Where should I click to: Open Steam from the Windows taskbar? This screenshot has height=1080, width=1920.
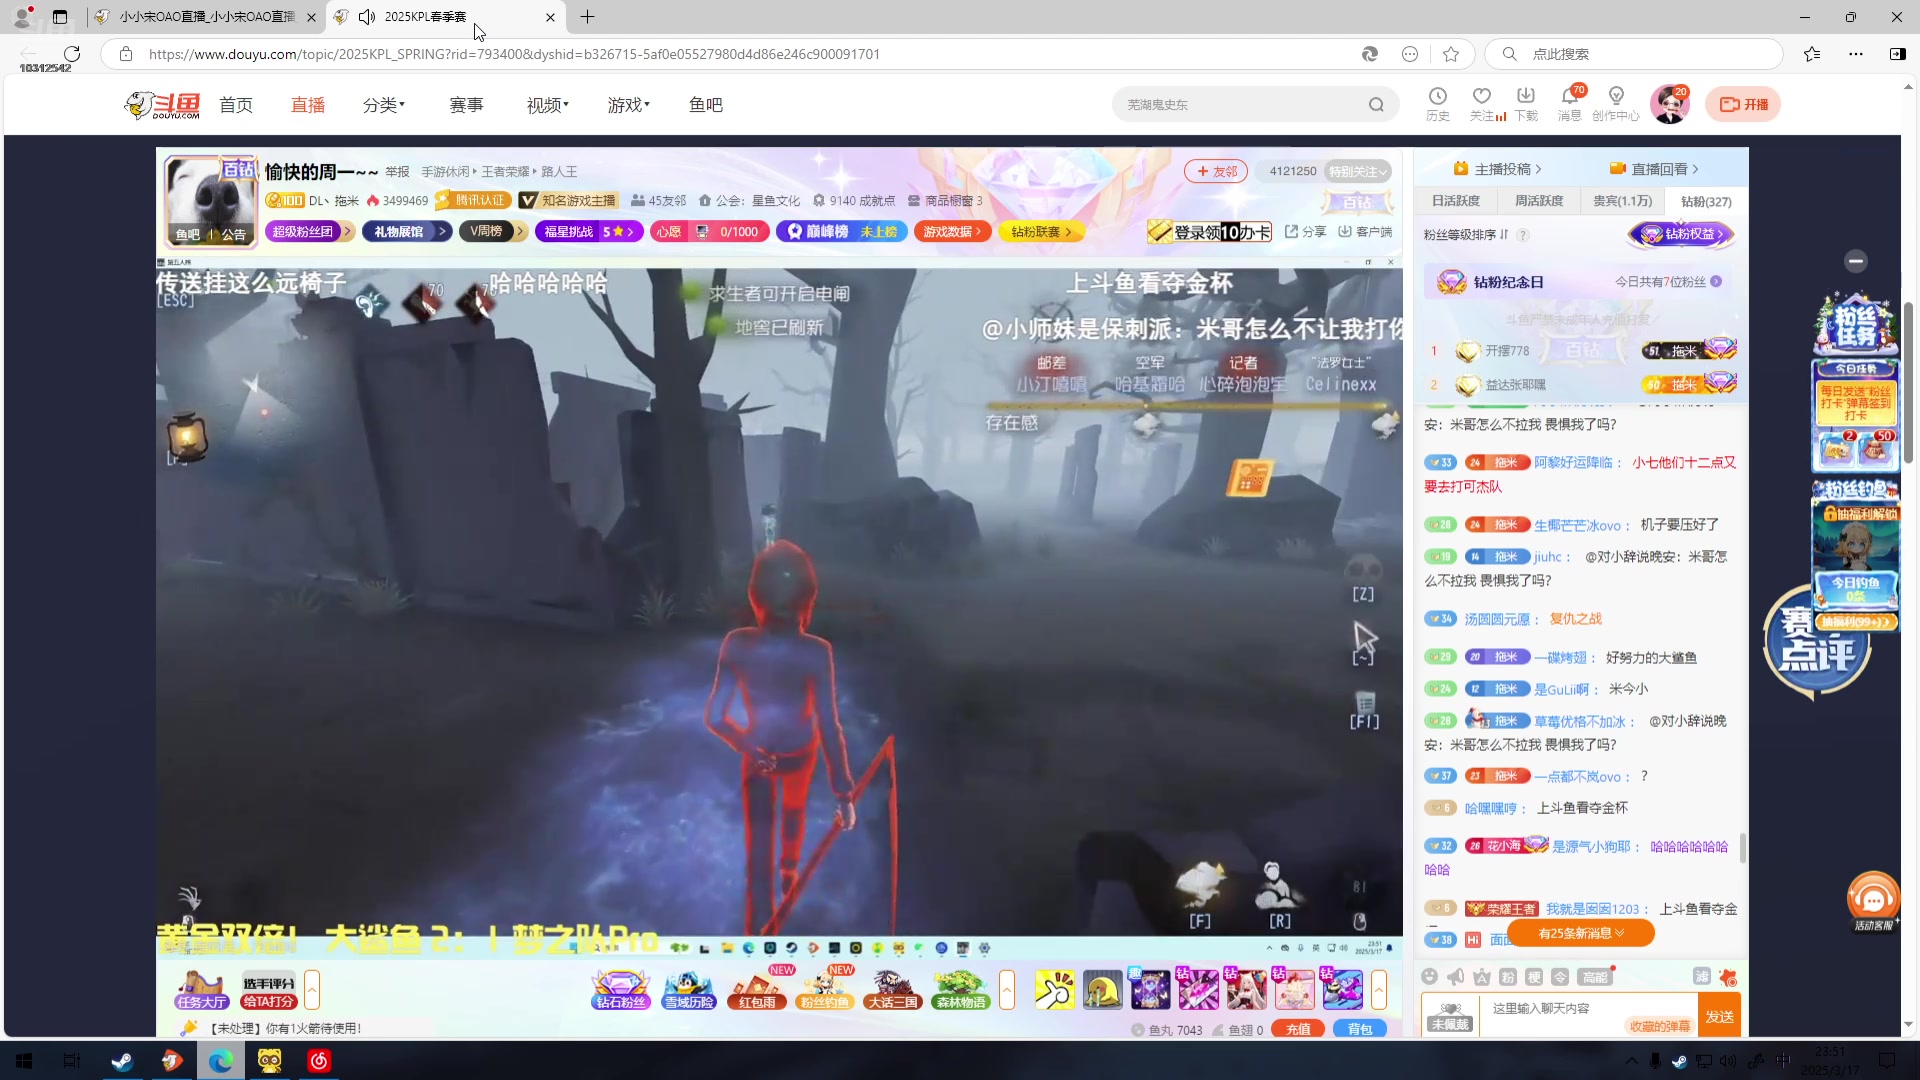pos(122,1060)
